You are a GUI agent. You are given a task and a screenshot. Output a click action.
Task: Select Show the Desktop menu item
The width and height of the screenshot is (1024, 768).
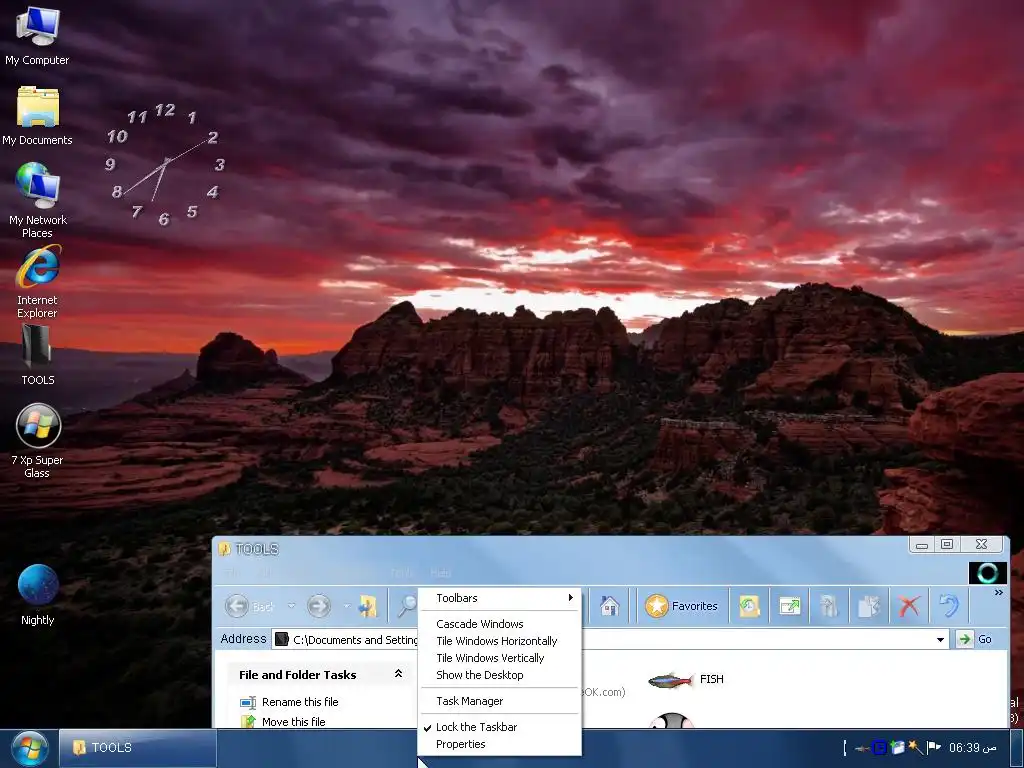500,675
